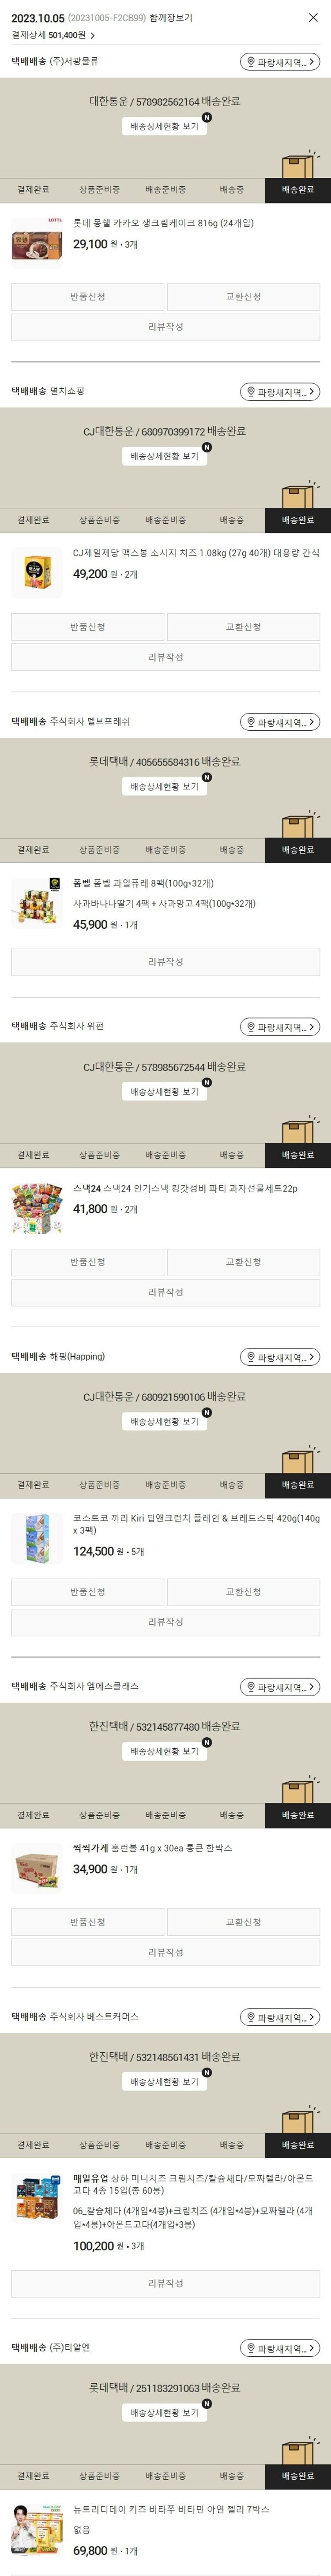
Task: Expand payment detail 501,400원 chevron
Action: pyautogui.click(x=93, y=35)
